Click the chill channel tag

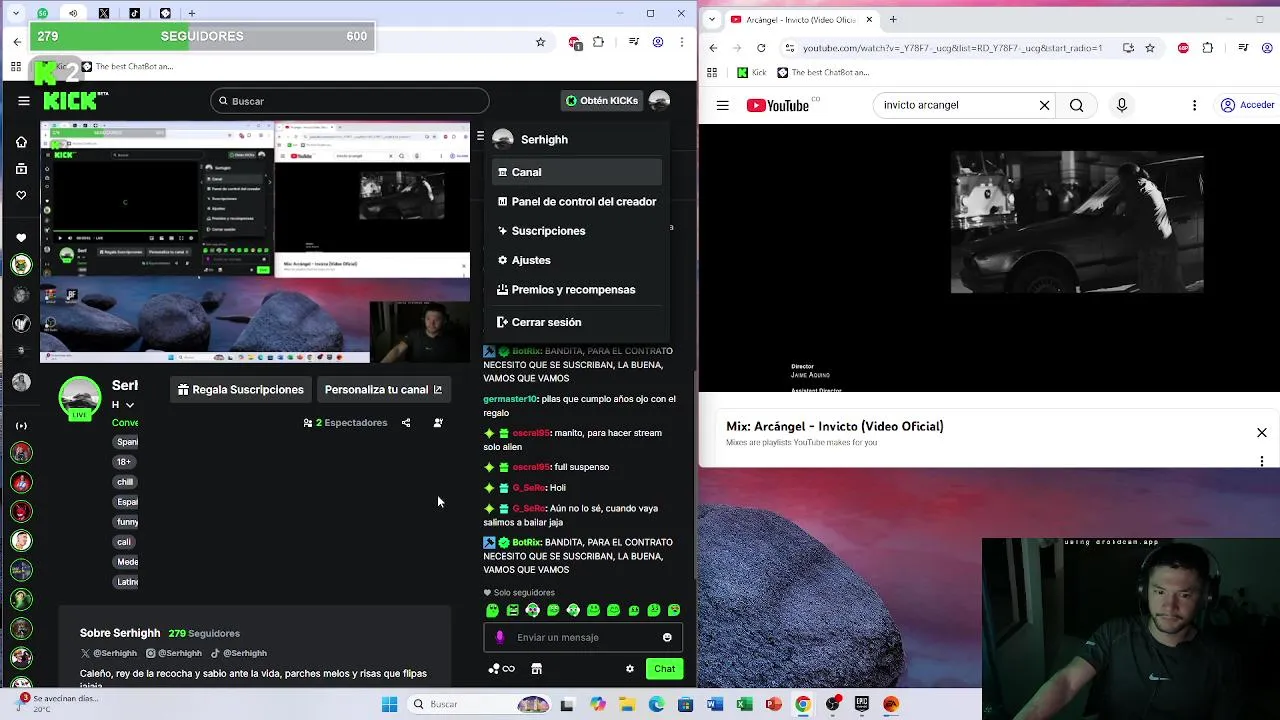tap(125, 482)
